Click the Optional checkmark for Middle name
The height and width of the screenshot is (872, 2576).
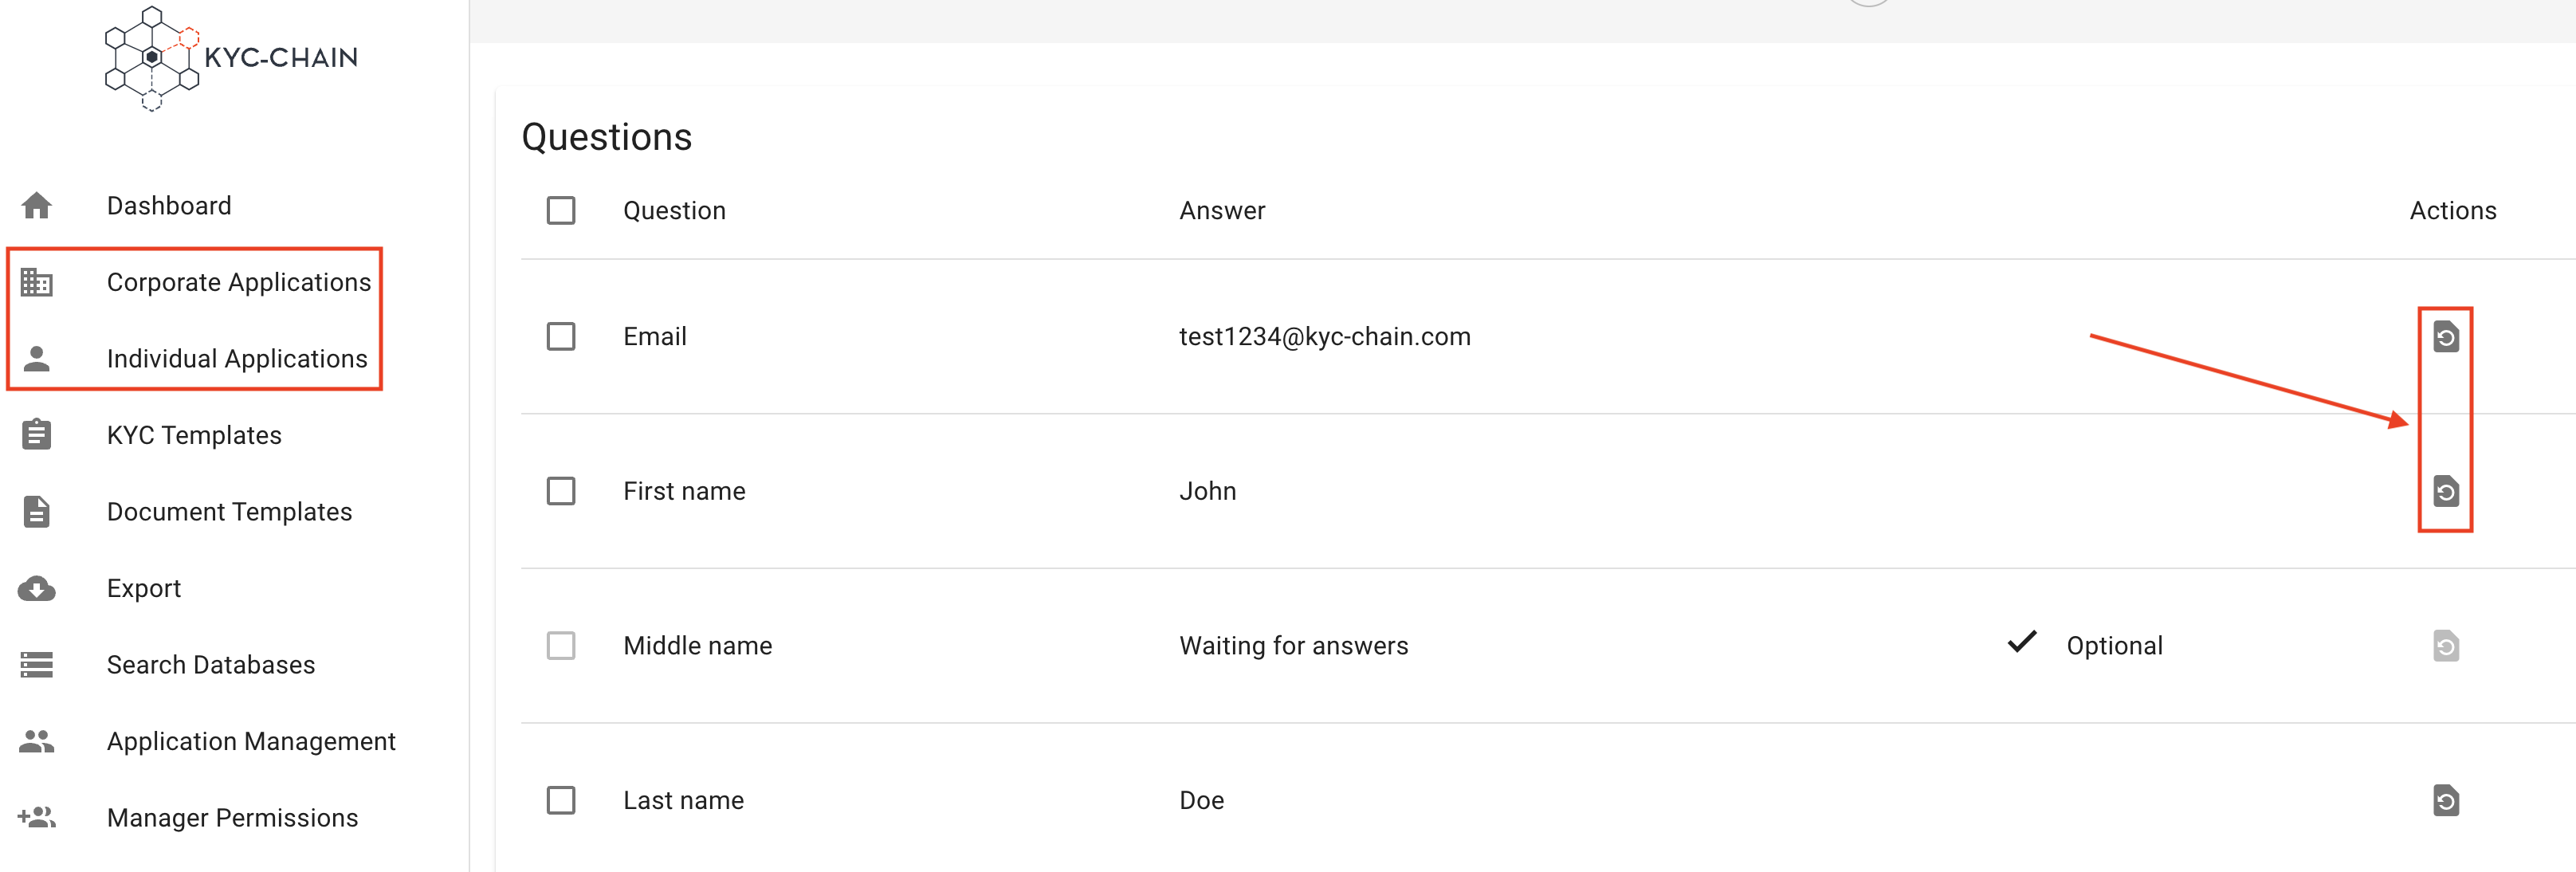tap(2021, 642)
